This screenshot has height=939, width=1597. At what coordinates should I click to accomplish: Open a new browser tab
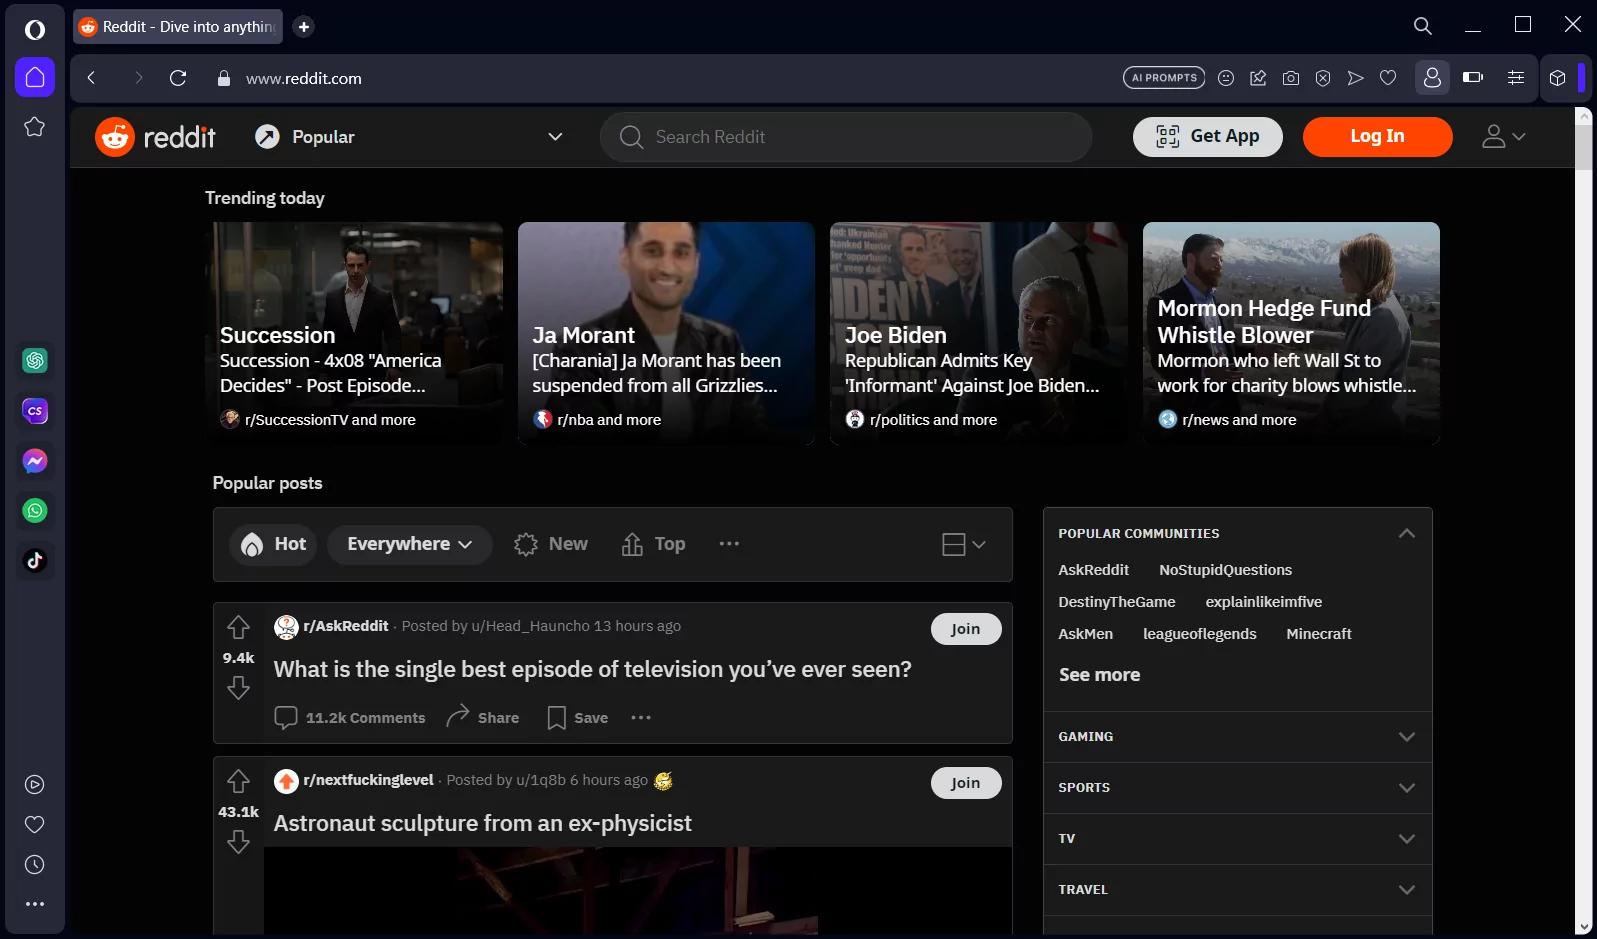pyautogui.click(x=304, y=27)
